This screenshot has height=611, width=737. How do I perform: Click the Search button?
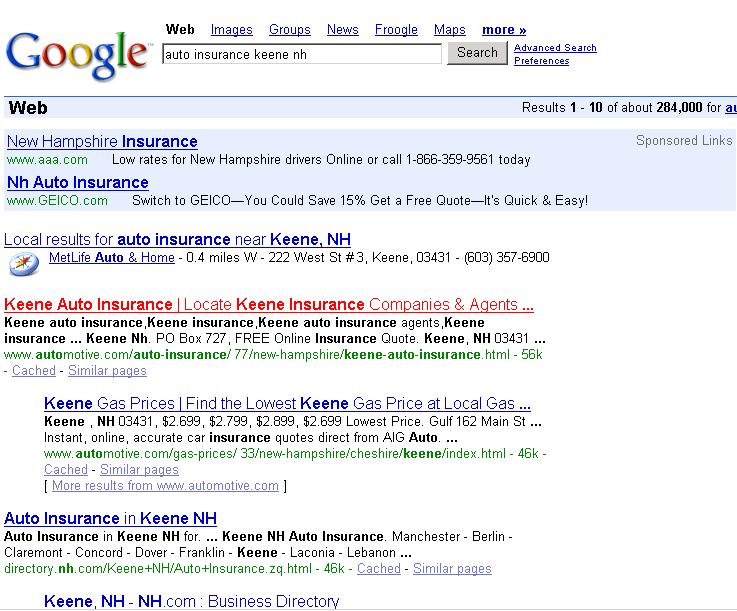477,53
